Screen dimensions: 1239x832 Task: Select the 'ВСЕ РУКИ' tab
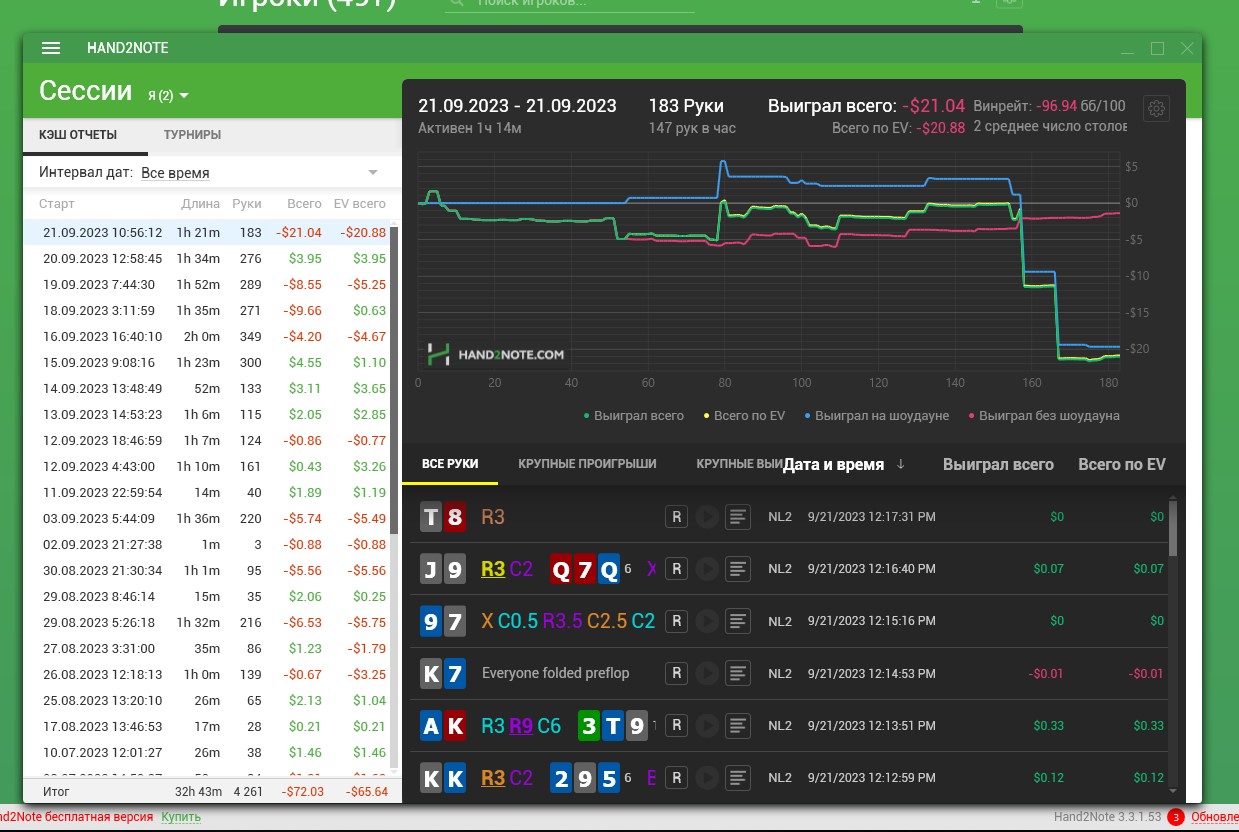[450, 464]
